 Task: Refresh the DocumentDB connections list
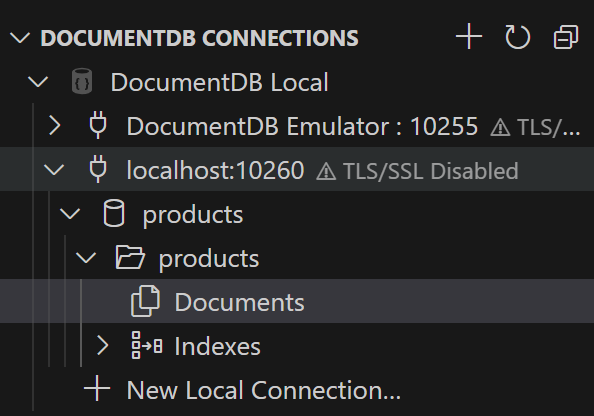pos(517,37)
